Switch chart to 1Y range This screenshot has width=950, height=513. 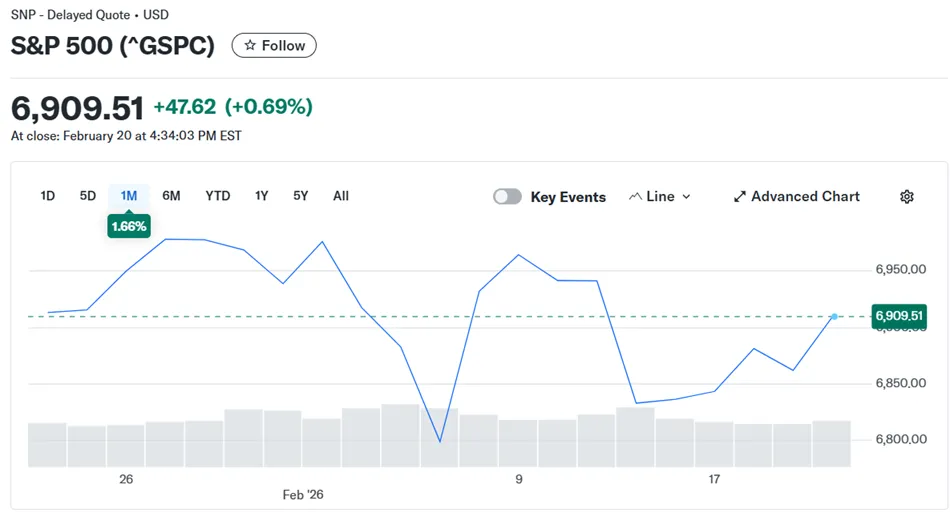[x=262, y=196]
